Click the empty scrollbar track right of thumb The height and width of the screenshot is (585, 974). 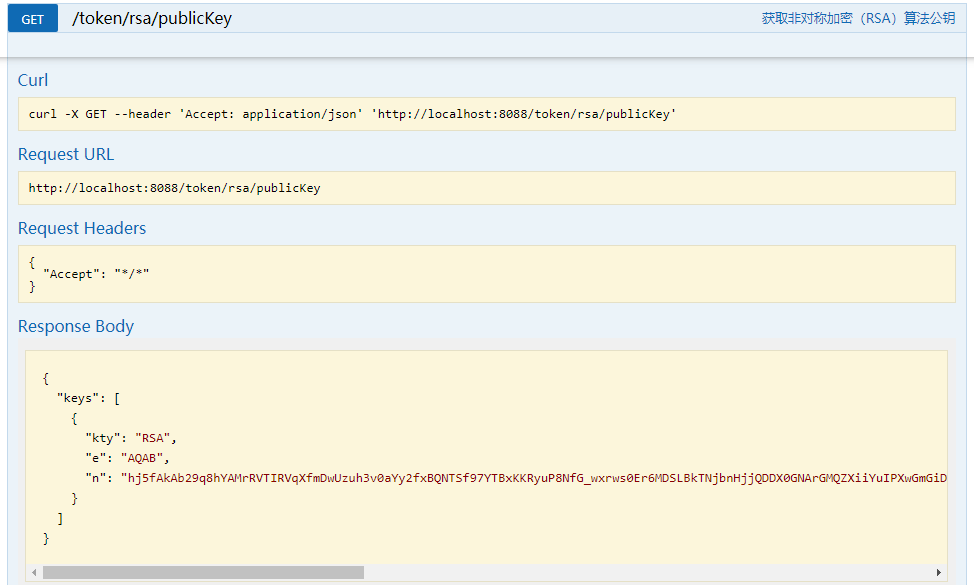tap(648, 572)
